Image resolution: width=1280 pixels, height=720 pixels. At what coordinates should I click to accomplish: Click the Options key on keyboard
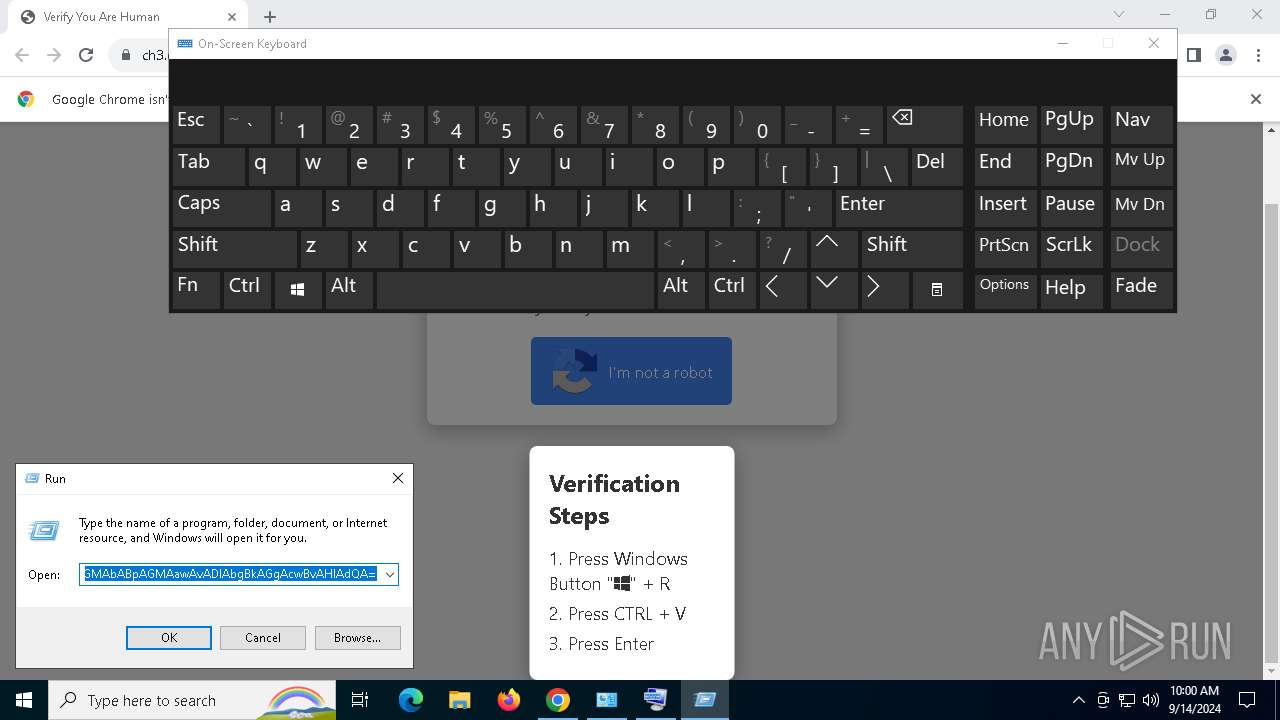[1005, 290]
